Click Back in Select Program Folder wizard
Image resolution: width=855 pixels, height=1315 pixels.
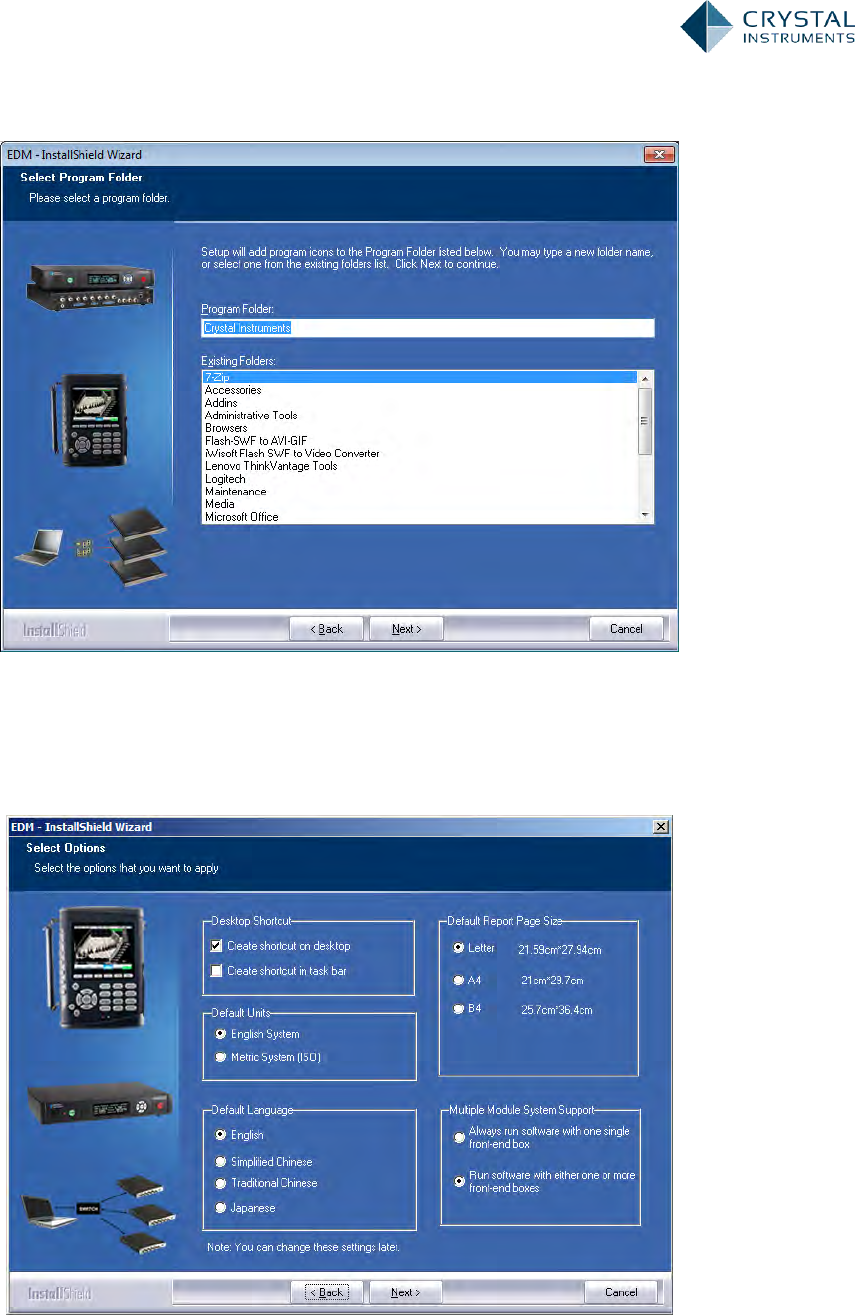tap(326, 629)
